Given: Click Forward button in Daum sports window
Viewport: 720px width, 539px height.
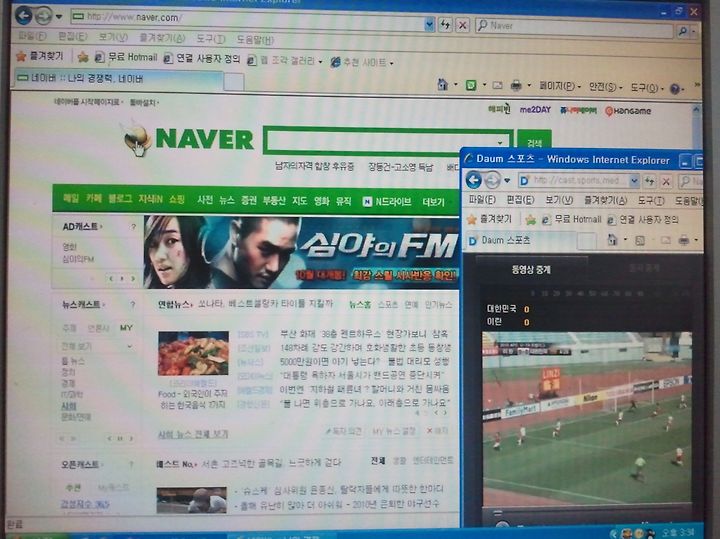Looking at the screenshot, I should (x=493, y=180).
